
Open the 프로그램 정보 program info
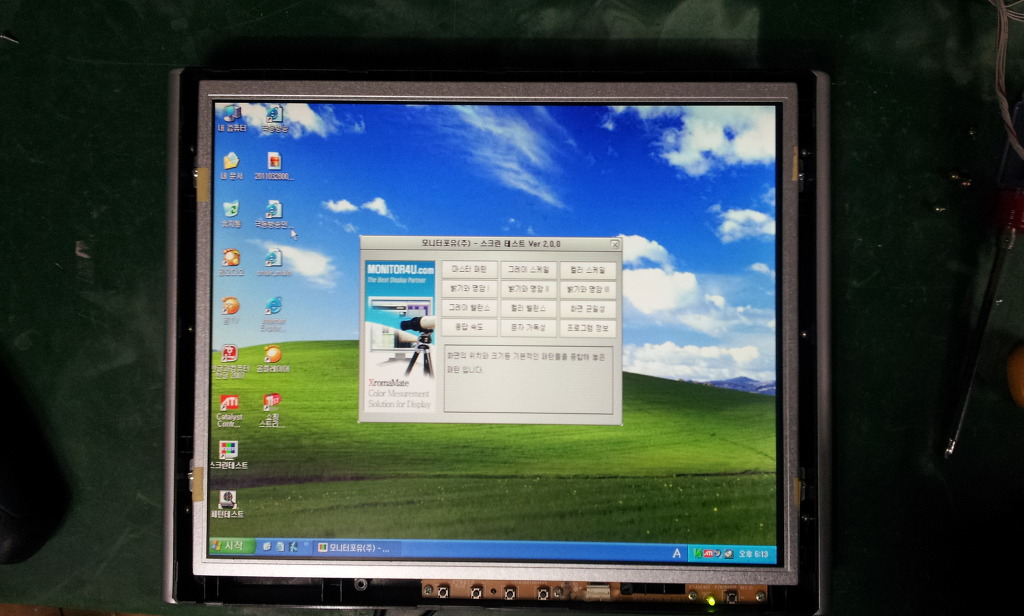[x=588, y=327]
